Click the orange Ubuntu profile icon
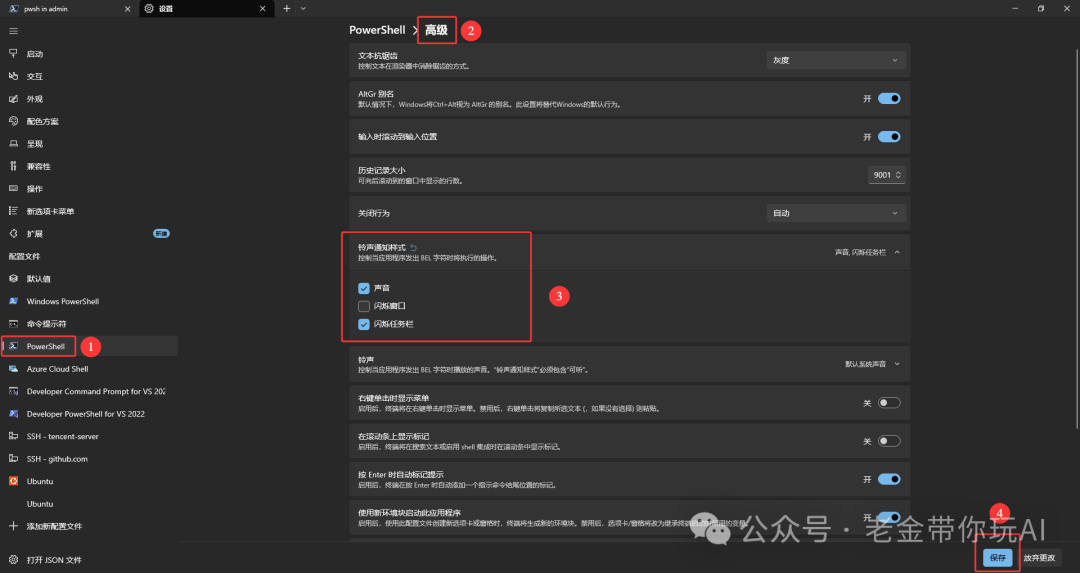This screenshot has width=1080, height=573. pyautogui.click(x=13, y=481)
